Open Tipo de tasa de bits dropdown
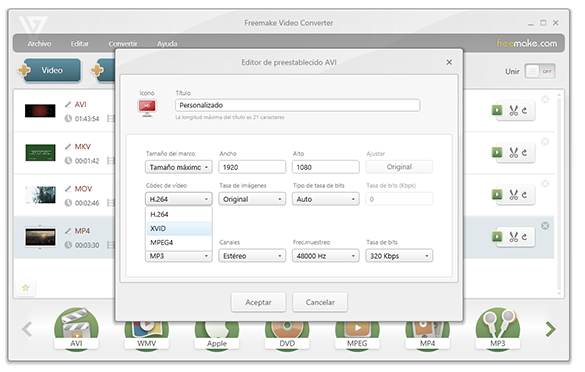This screenshot has height=372, width=585. pyautogui.click(x=325, y=199)
